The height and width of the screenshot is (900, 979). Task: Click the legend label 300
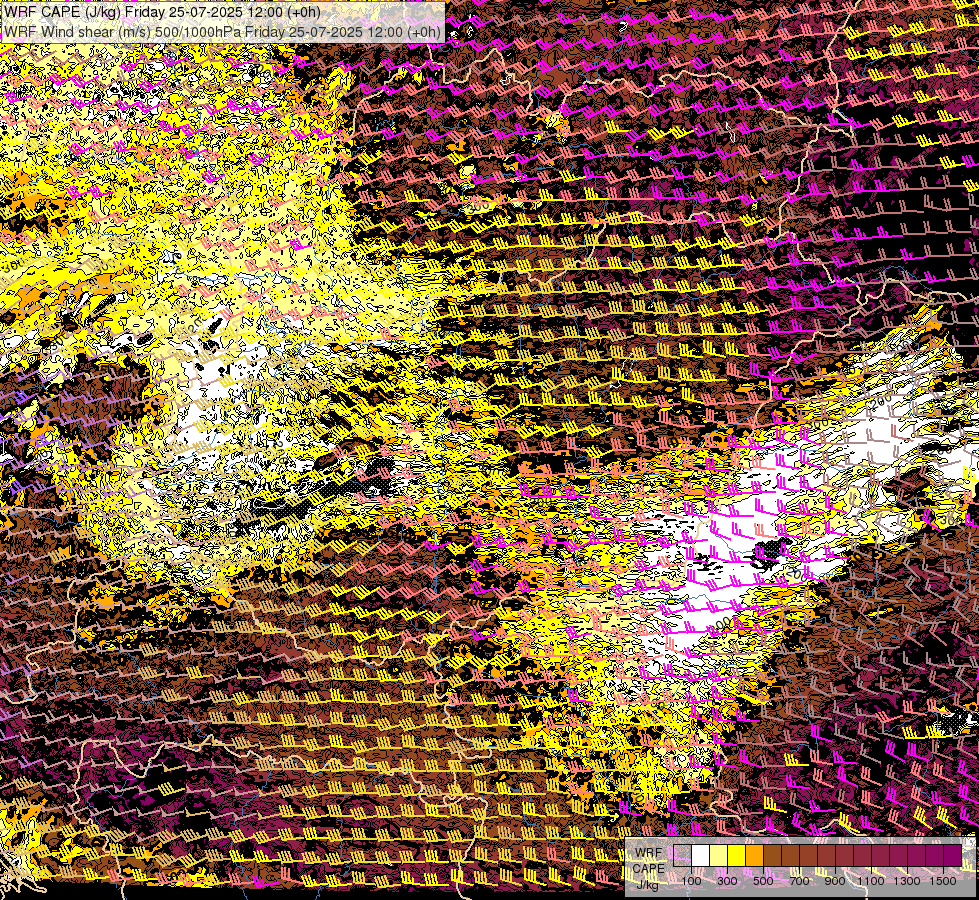727,881
